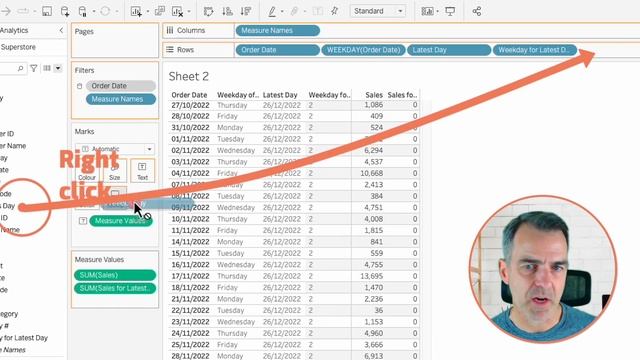Expand the Pause Auto Updates dropdown arrow
The width and height of the screenshot is (640, 360).
click(93, 11)
